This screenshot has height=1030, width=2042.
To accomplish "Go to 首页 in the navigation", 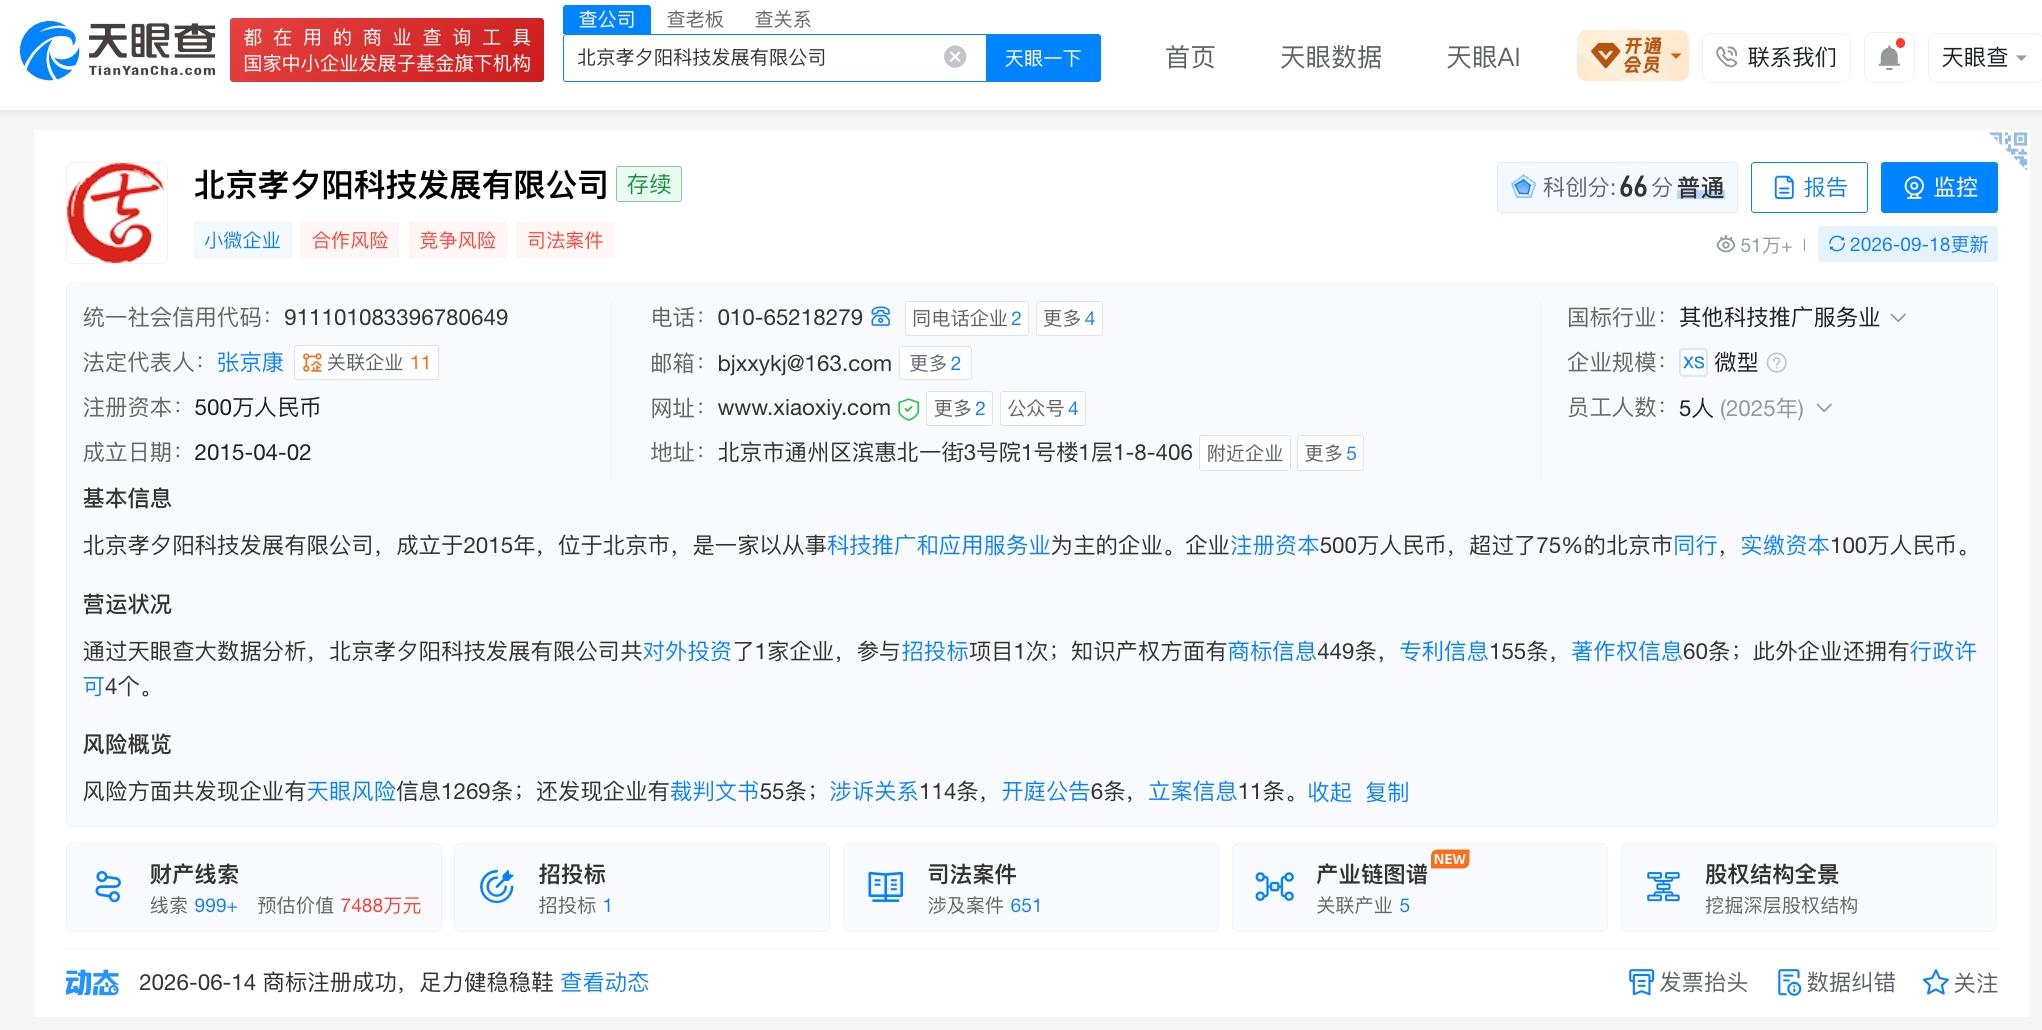I will point(1190,57).
